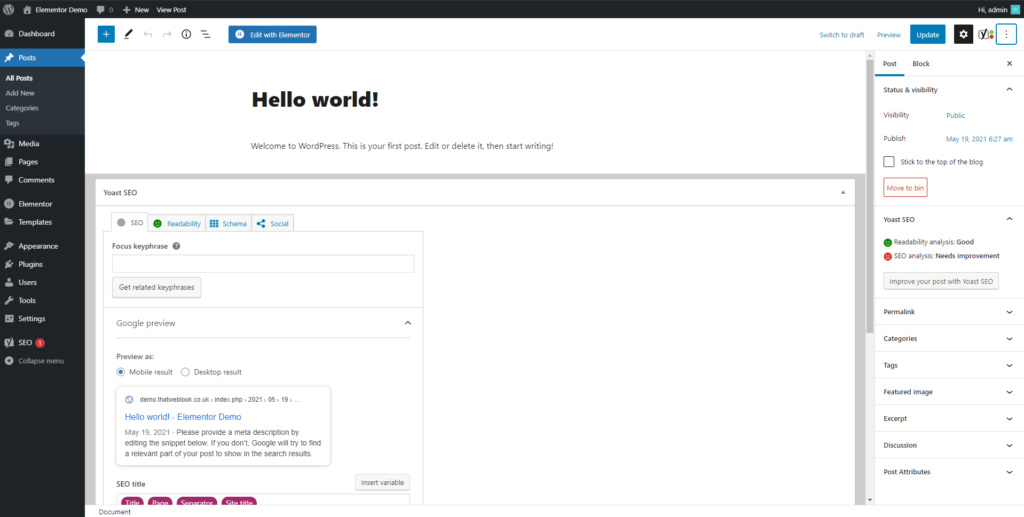This screenshot has width=1024, height=517.
Task: Open the Yoast SEO toolbar icon
Action: (985, 34)
